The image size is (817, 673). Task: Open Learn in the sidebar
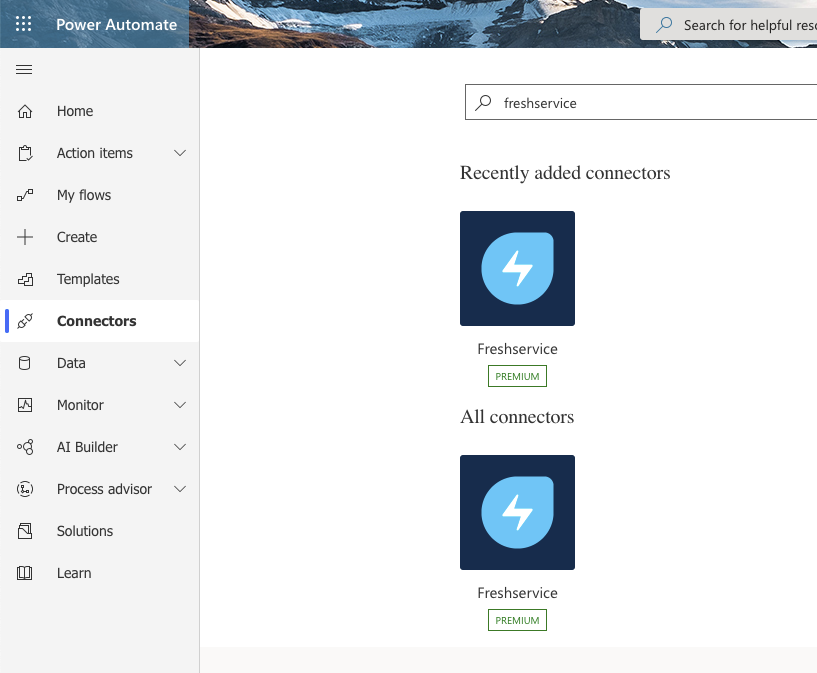click(x=100, y=573)
